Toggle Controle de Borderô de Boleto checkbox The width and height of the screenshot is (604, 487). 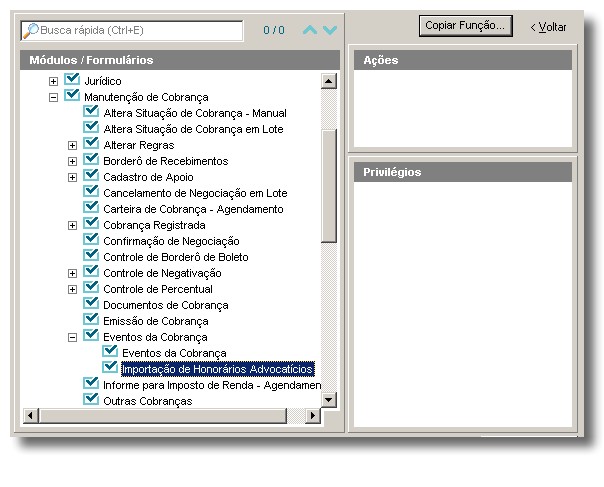[91, 255]
